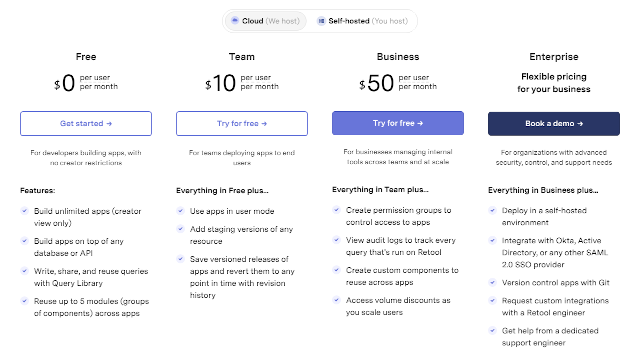
Task: Click Try for free on Business plan
Action: click(x=398, y=123)
